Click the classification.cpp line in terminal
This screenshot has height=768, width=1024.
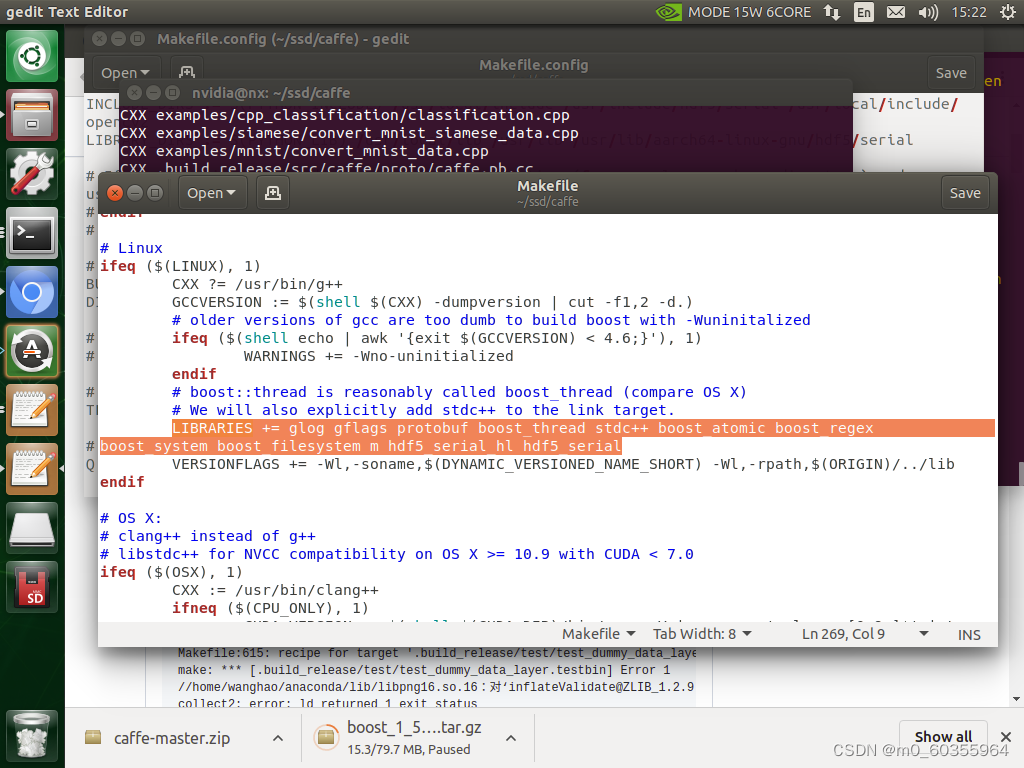pos(345,115)
